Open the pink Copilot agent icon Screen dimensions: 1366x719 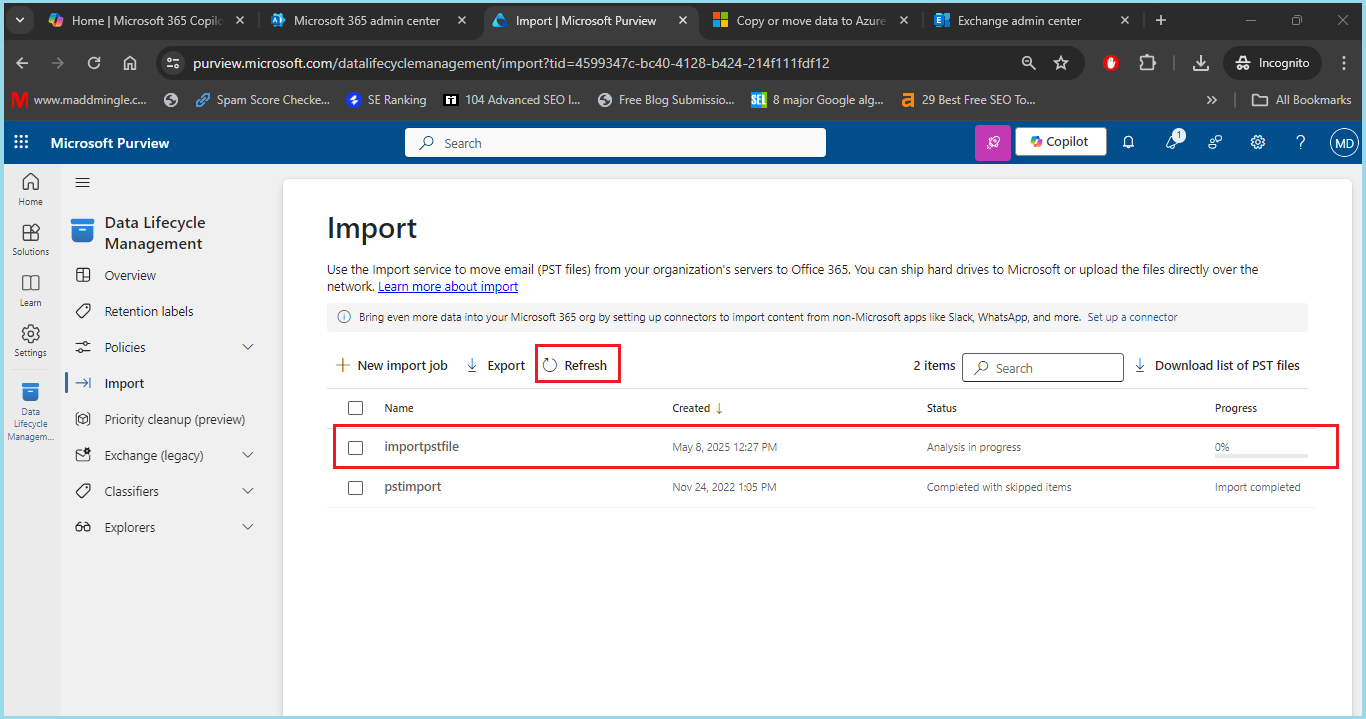993,143
